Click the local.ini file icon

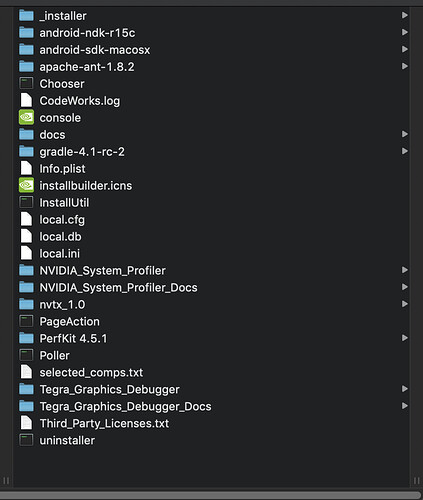pos(26,253)
